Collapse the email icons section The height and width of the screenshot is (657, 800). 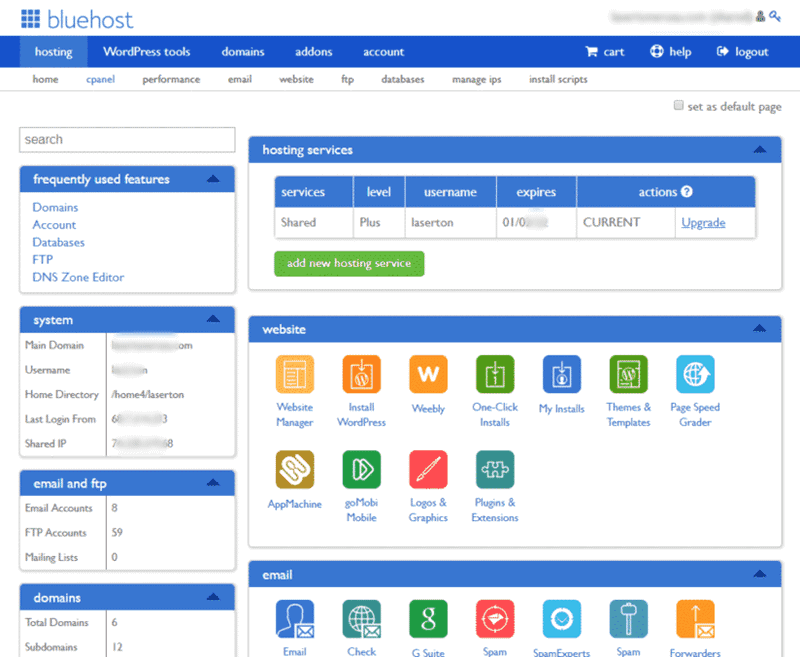click(x=760, y=574)
